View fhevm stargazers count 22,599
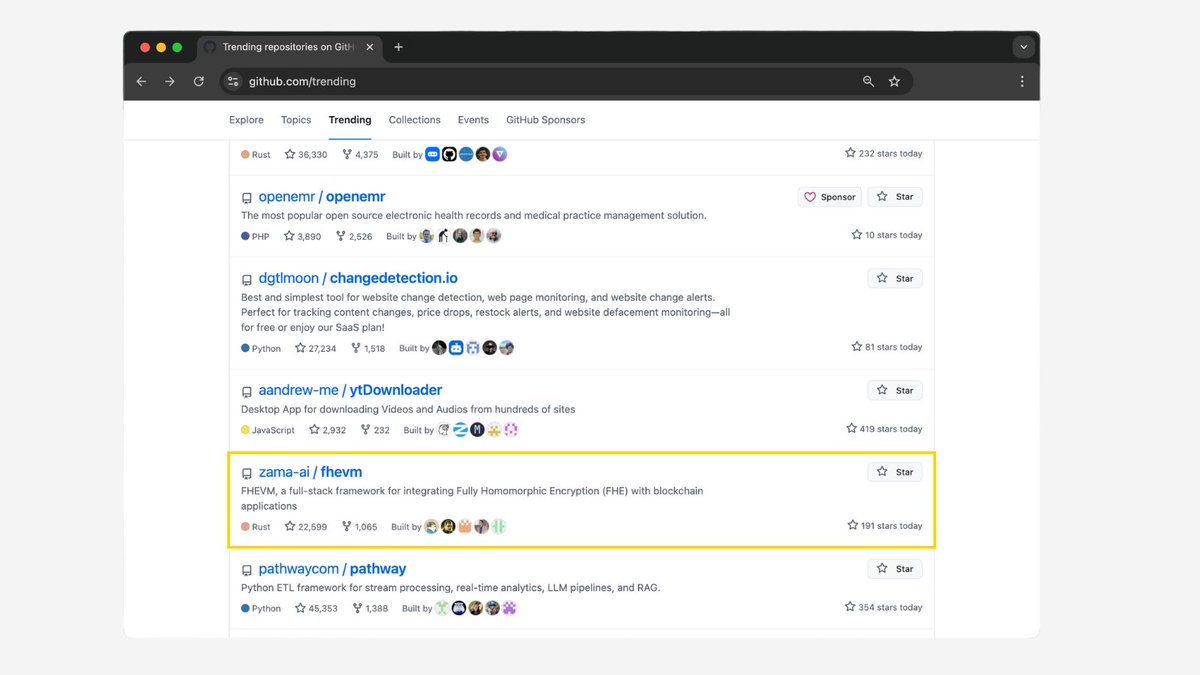The image size is (1200, 675). pos(306,527)
